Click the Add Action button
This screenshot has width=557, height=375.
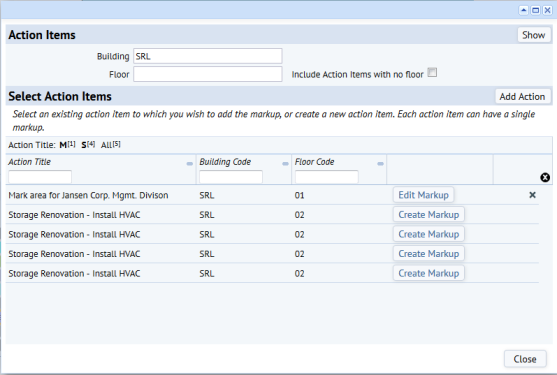[x=522, y=96]
